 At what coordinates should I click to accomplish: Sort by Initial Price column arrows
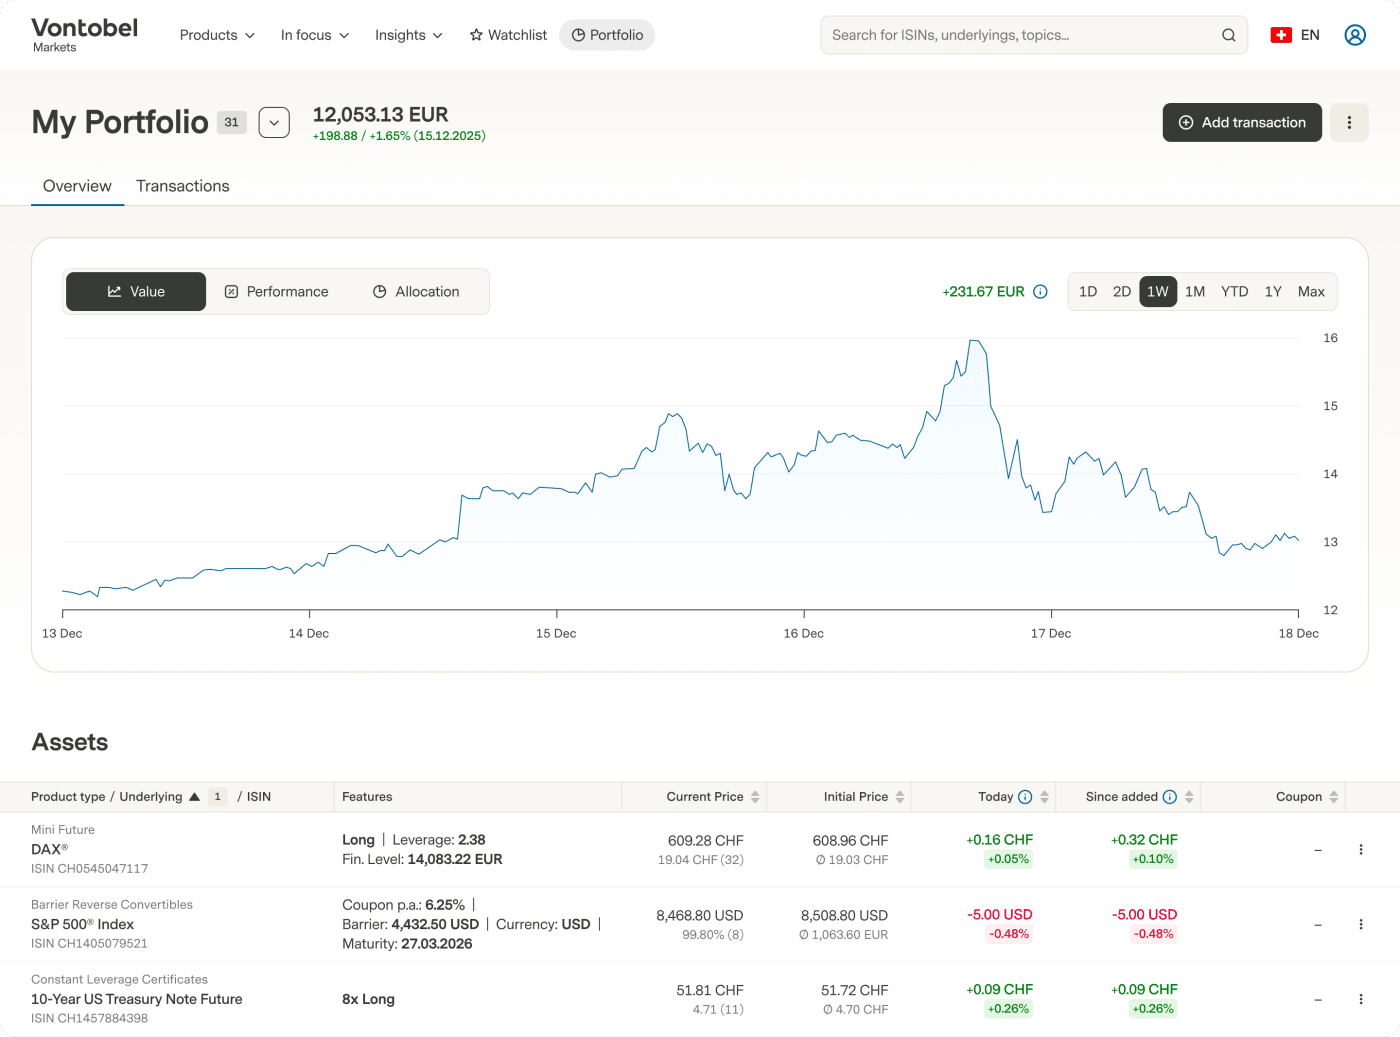pos(900,797)
